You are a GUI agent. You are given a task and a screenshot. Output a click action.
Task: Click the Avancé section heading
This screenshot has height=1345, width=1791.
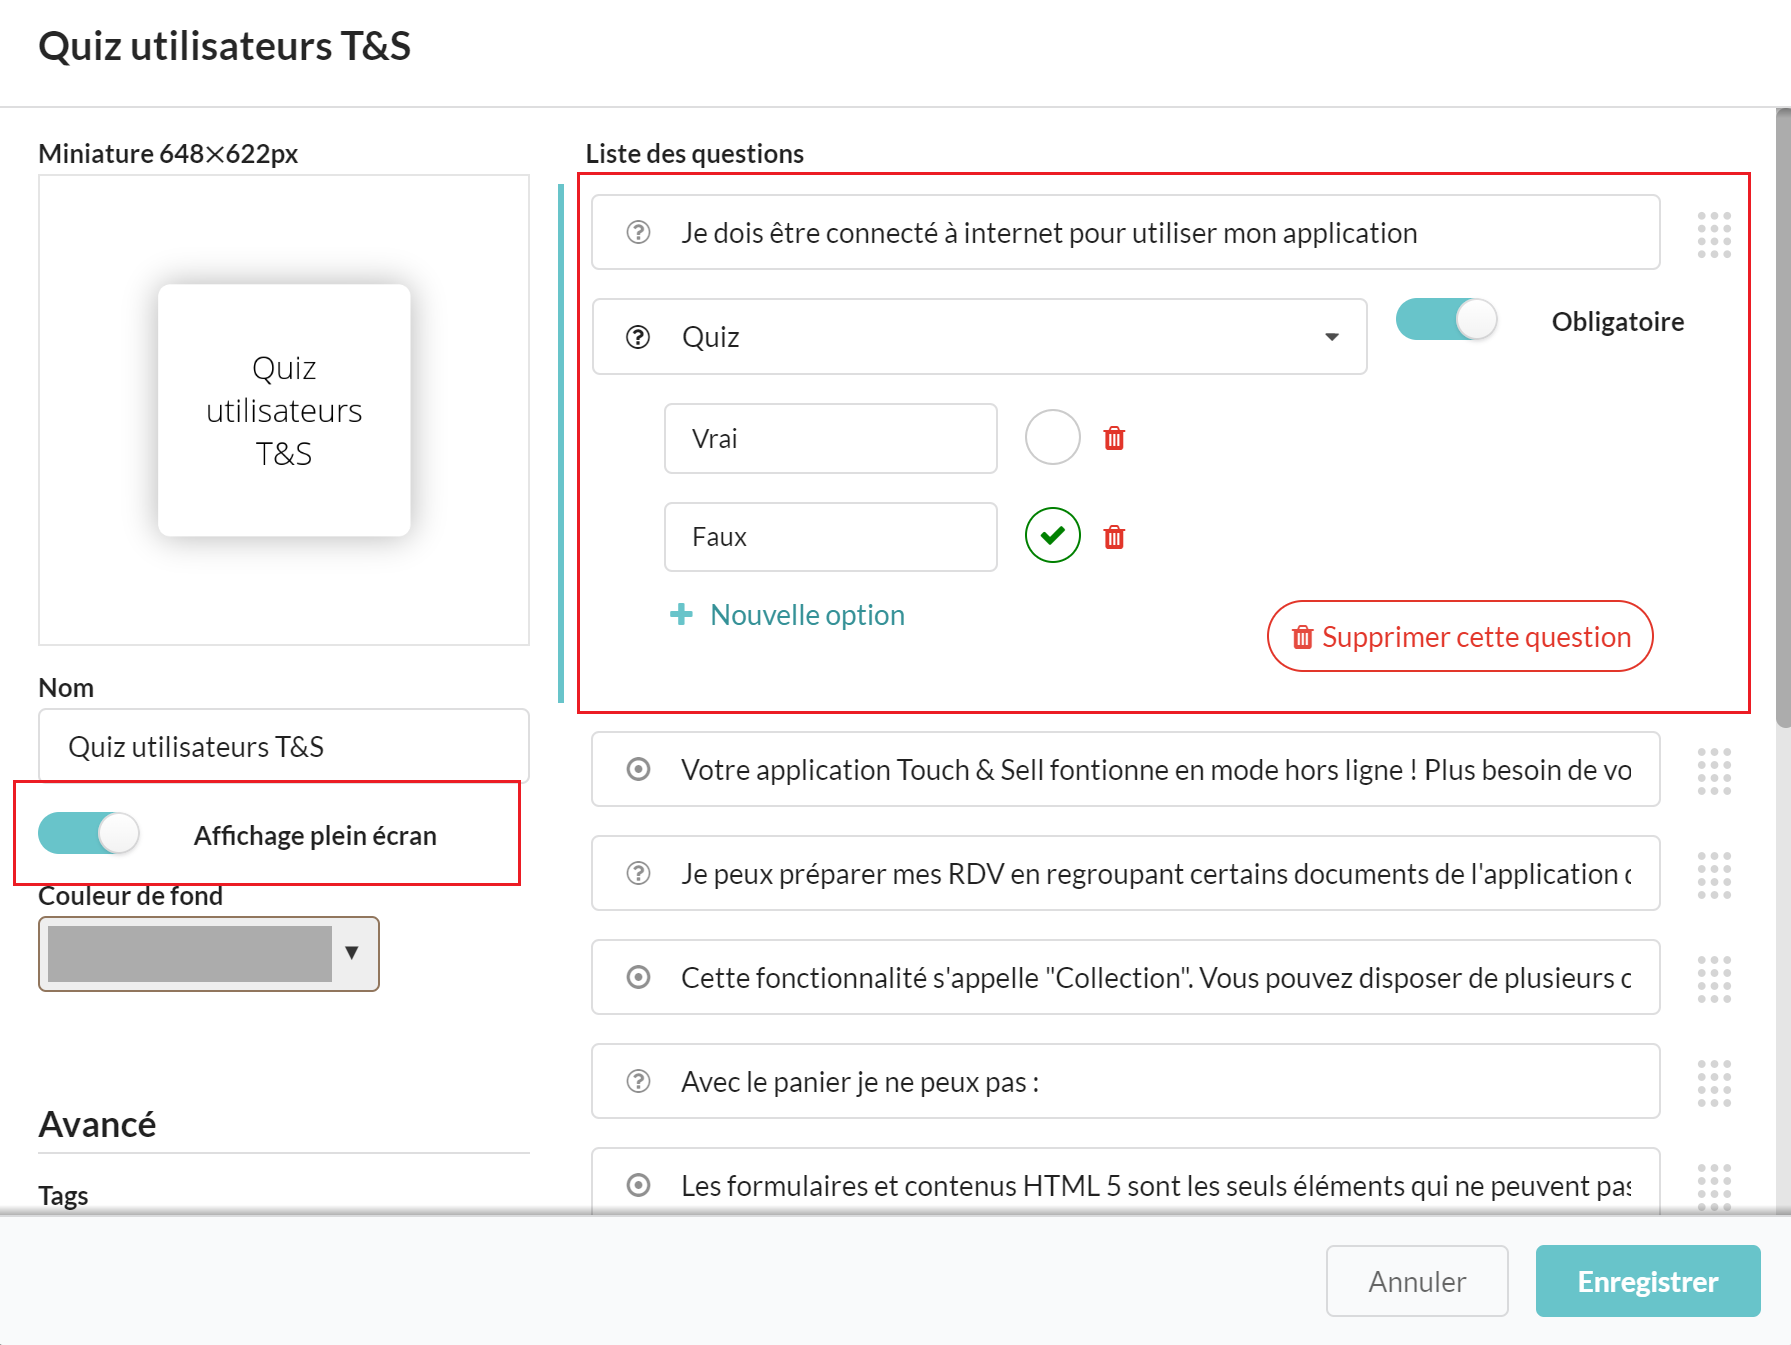click(97, 1124)
